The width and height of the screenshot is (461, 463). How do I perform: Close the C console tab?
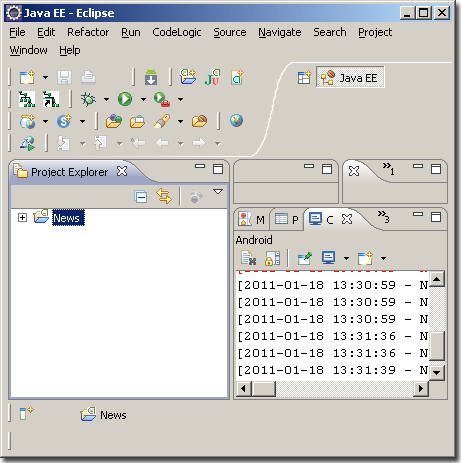[x=347, y=219]
